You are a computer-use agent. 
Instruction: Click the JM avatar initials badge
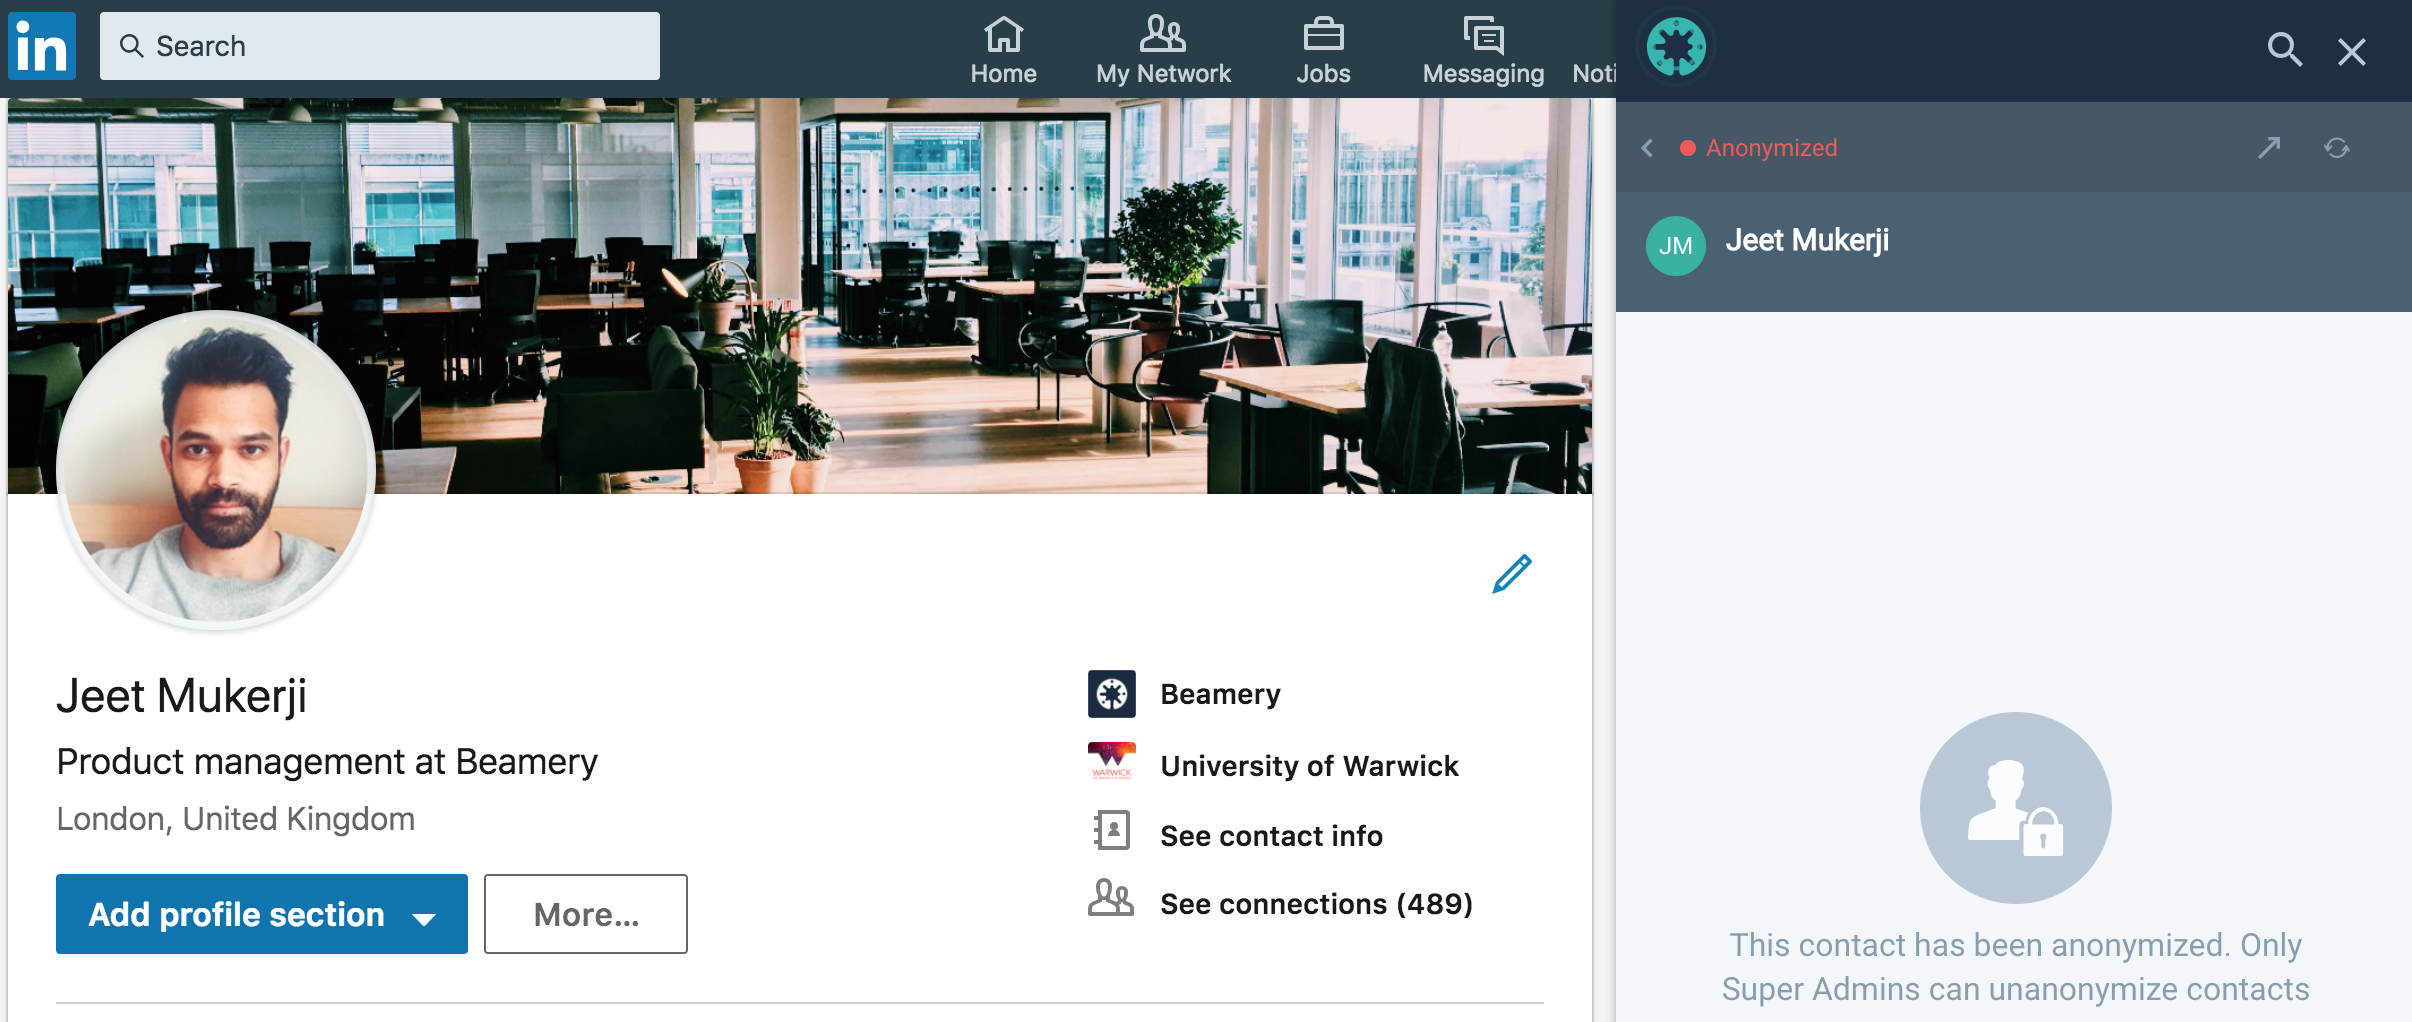click(x=1676, y=246)
